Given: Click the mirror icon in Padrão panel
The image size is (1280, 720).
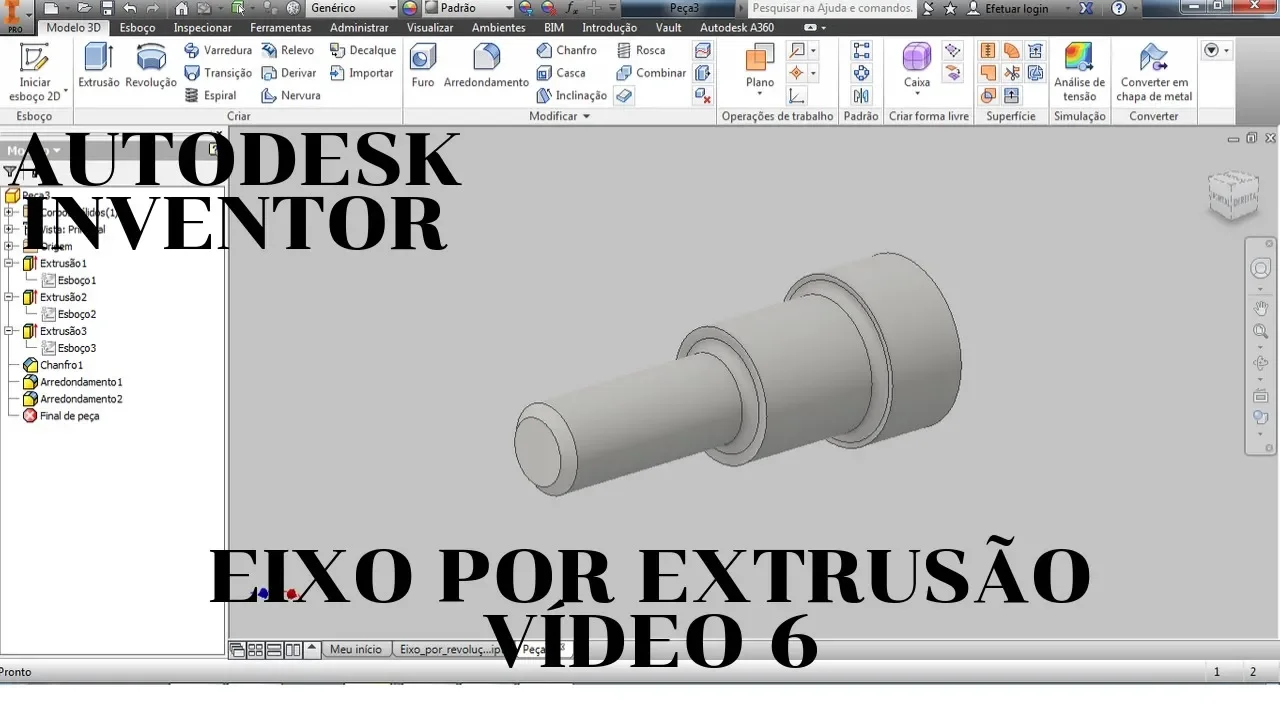Looking at the screenshot, I should 861,96.
